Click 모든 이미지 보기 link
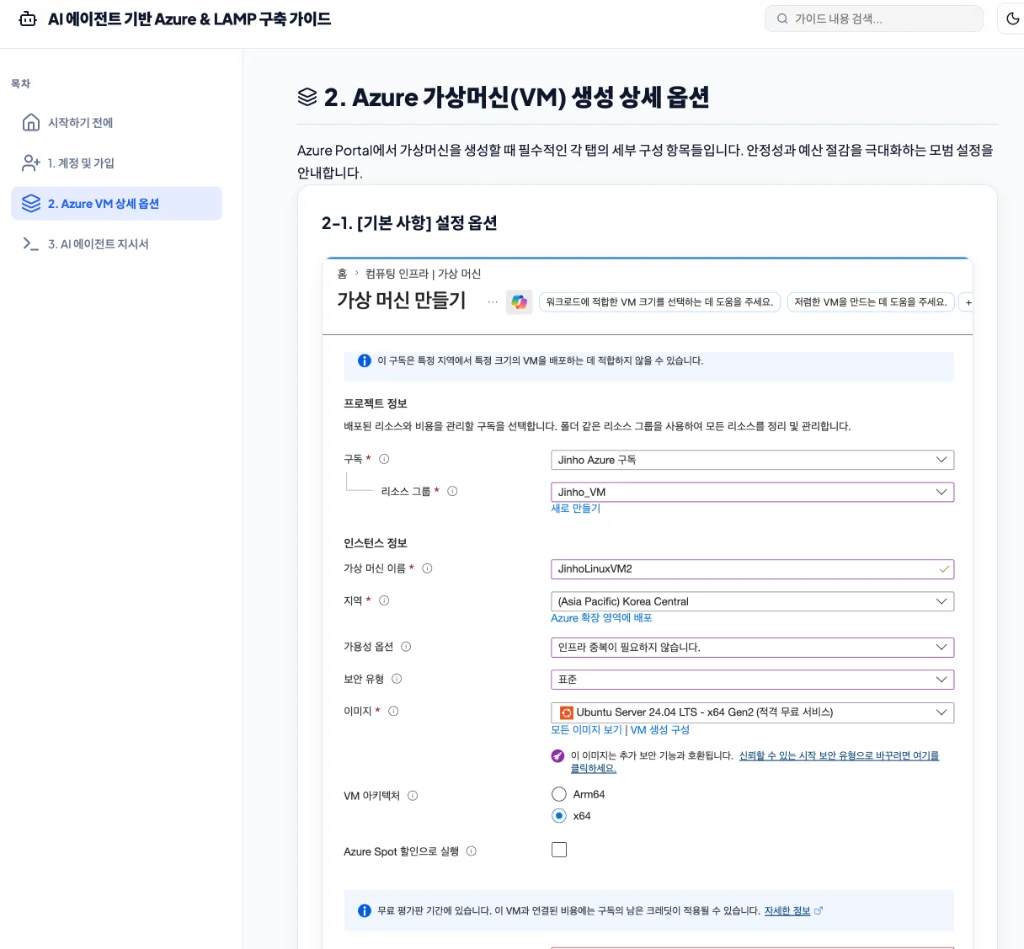 [586, 730]
